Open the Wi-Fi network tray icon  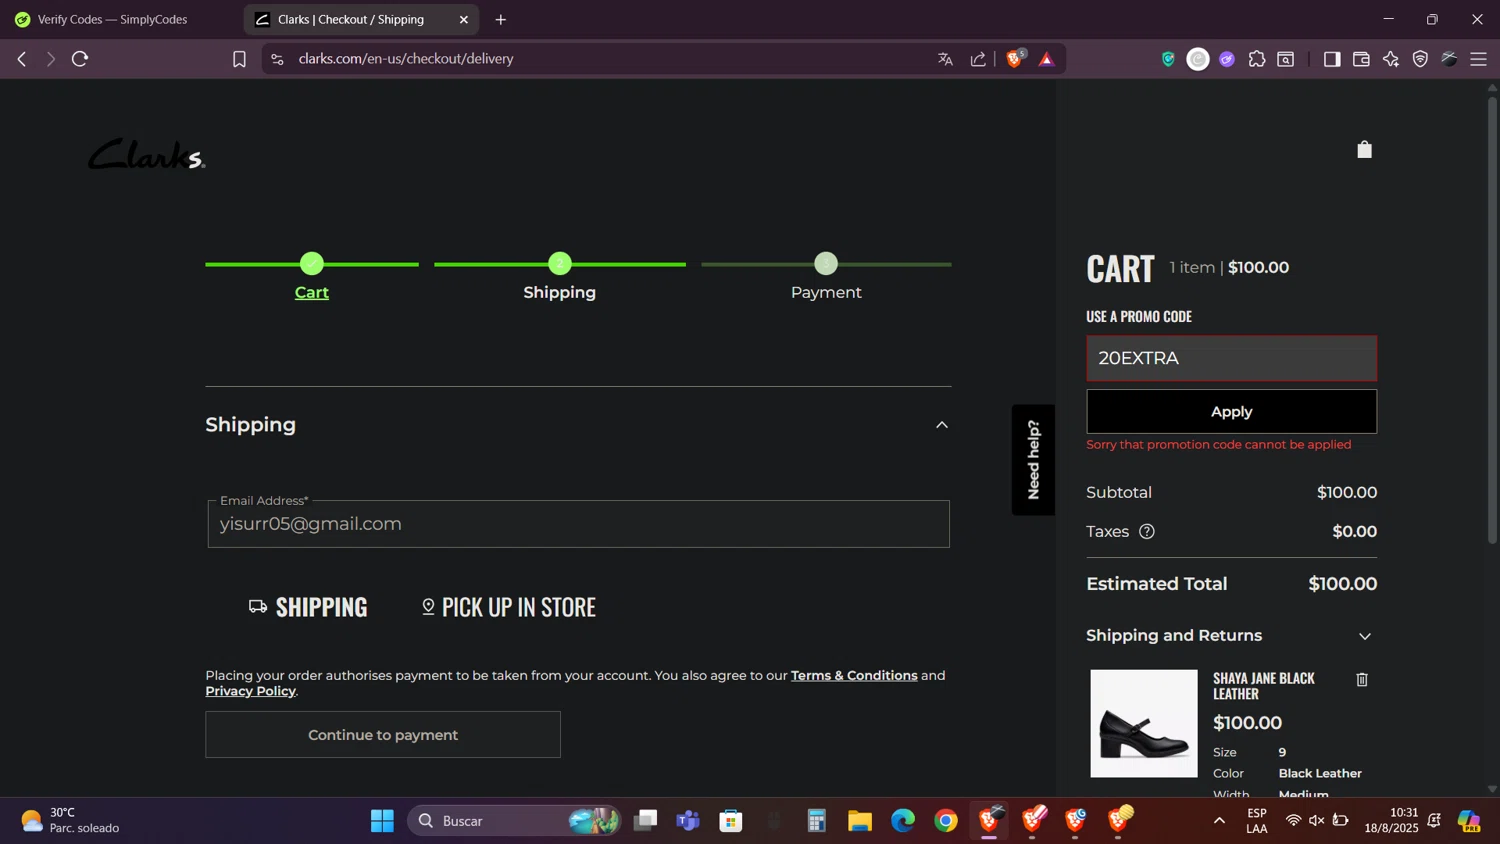coord(1293,821)
